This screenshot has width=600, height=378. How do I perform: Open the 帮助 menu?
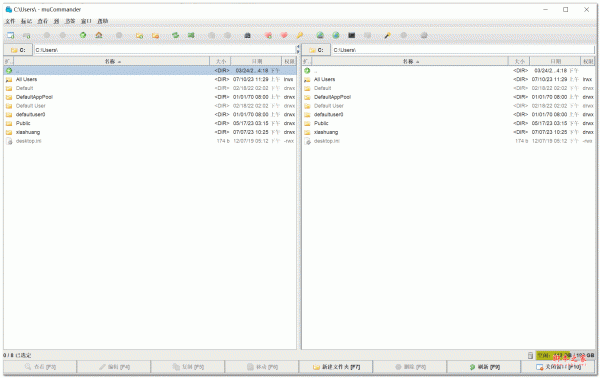pyautogui.click(x=103, y=21)
